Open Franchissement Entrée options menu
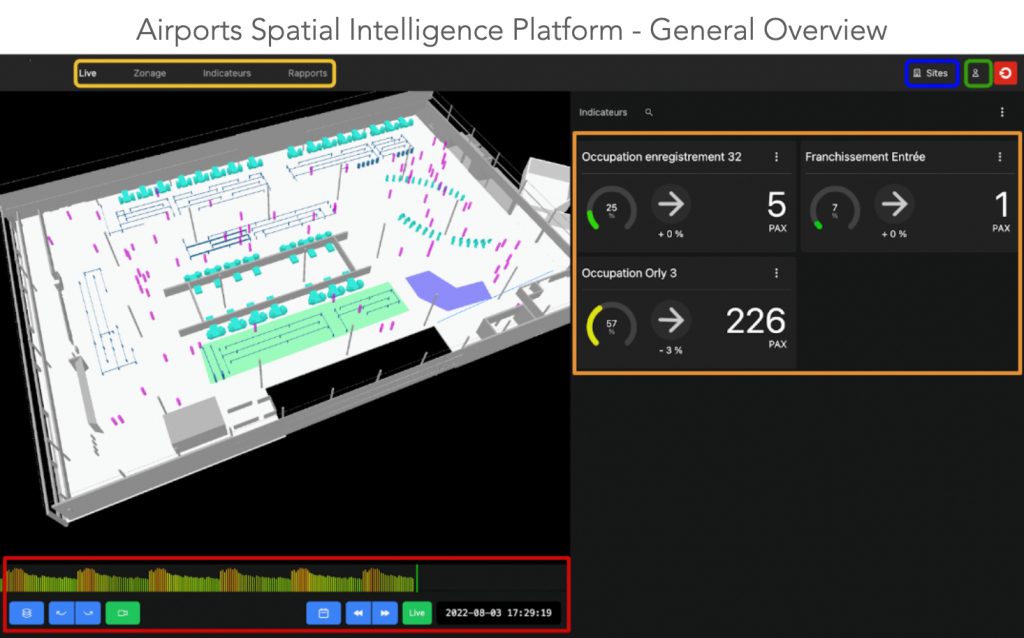 click(x=999, y=157)
